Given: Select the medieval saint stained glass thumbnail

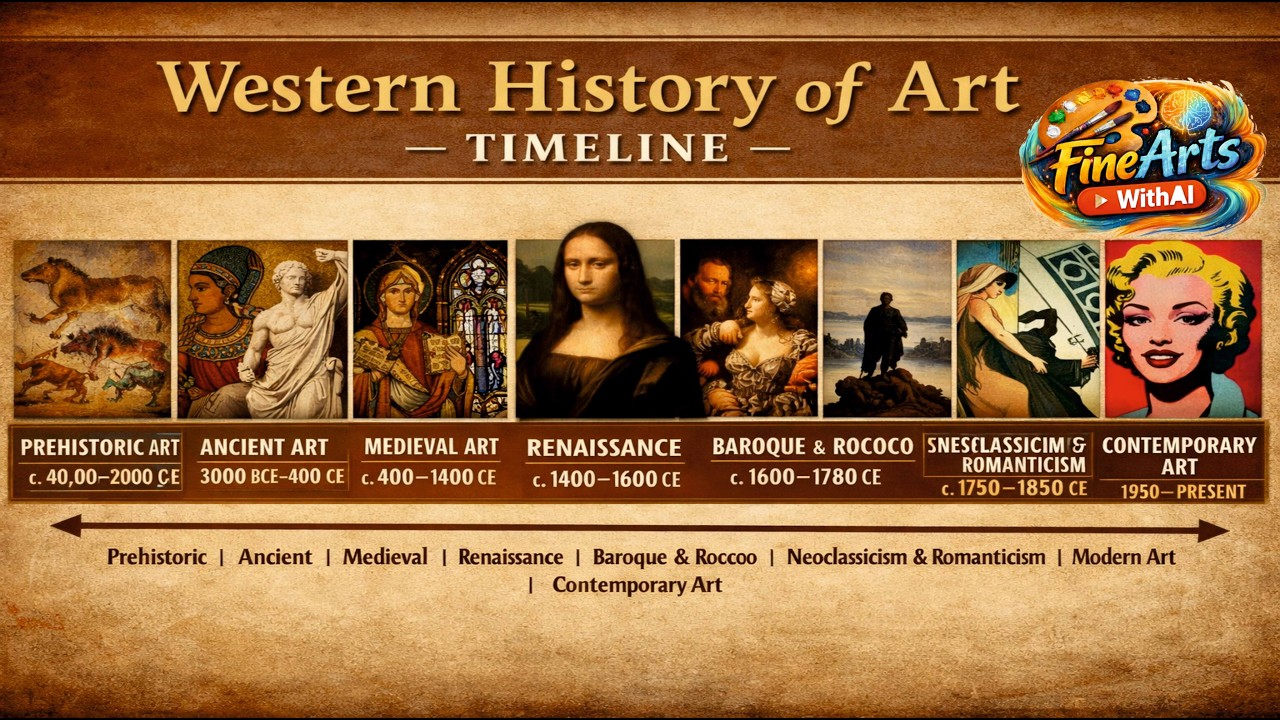Looking at the screenshot, I should pos(430,329).
